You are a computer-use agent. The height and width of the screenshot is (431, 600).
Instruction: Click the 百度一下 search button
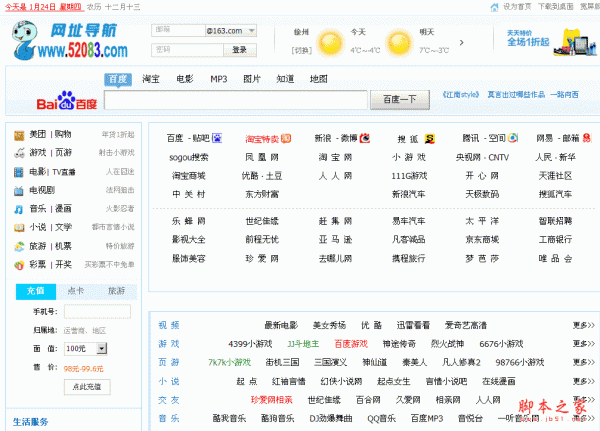399,100
